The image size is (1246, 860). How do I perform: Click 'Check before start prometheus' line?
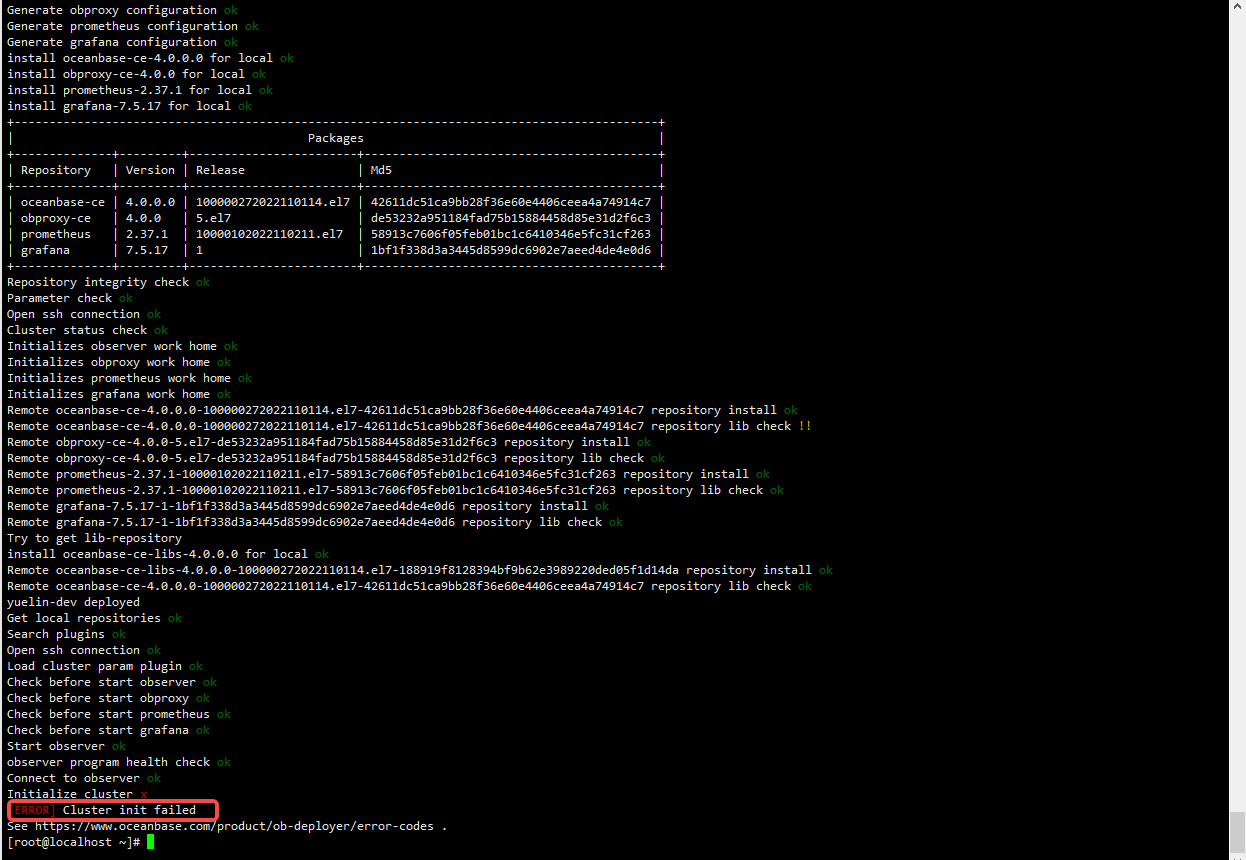[x=119, y=714]
